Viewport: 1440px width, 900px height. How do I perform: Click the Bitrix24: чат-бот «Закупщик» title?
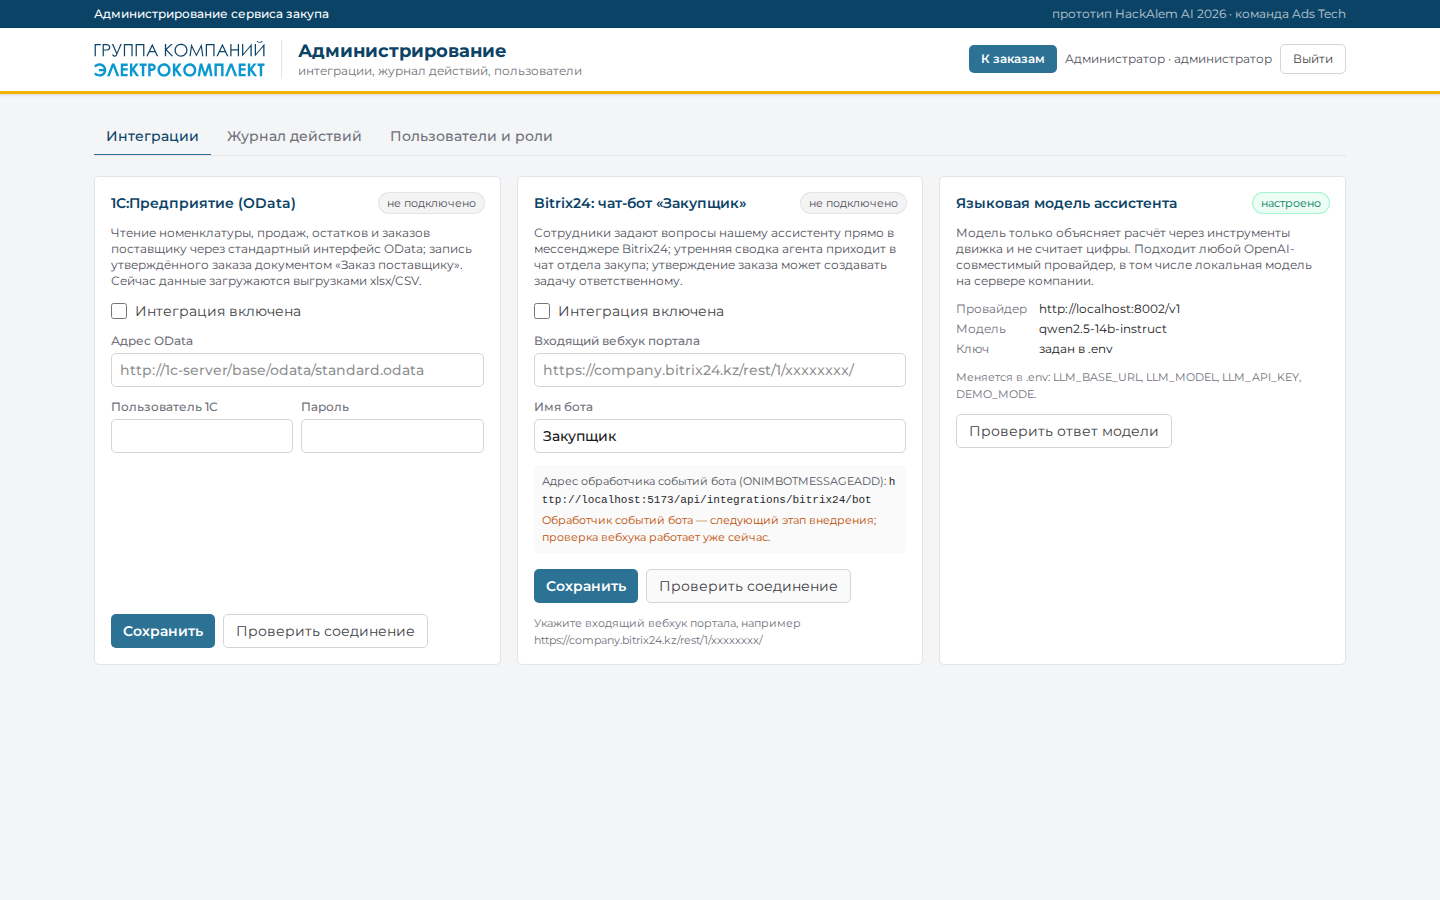(640, 203)
